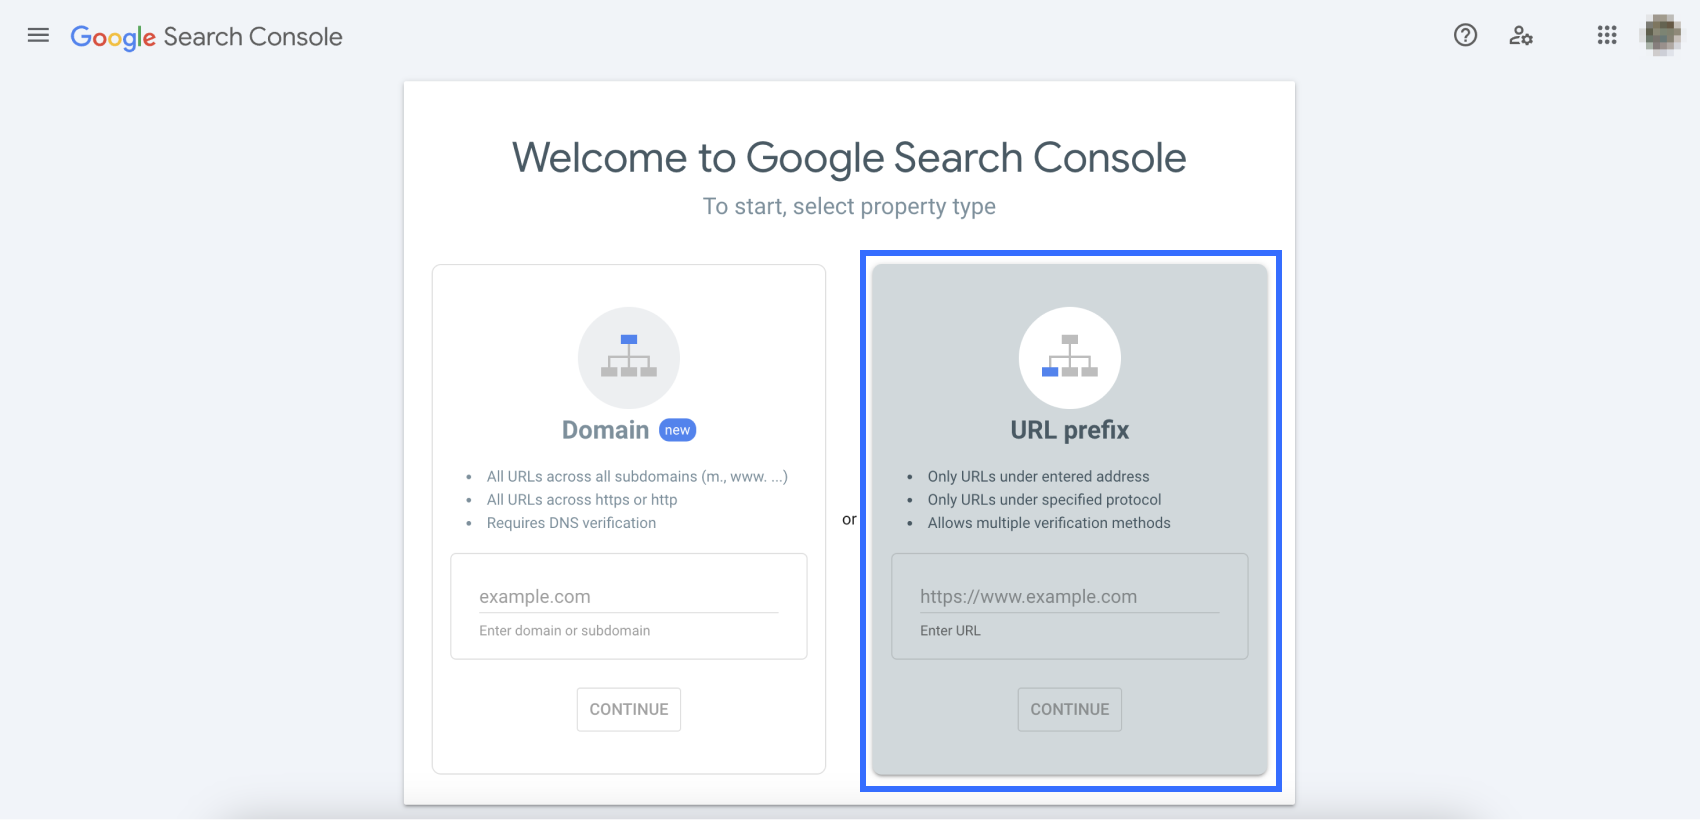This screenshot has width=1700, height=820.
Task: Open the main navigation hamburger menu
Action: click(38, 36)
